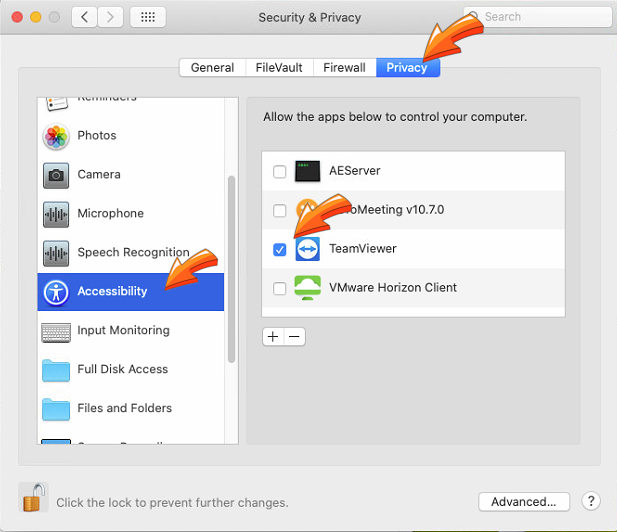
Task: Click the Input Monitoring keyboard icon
Action: (56, 332)
